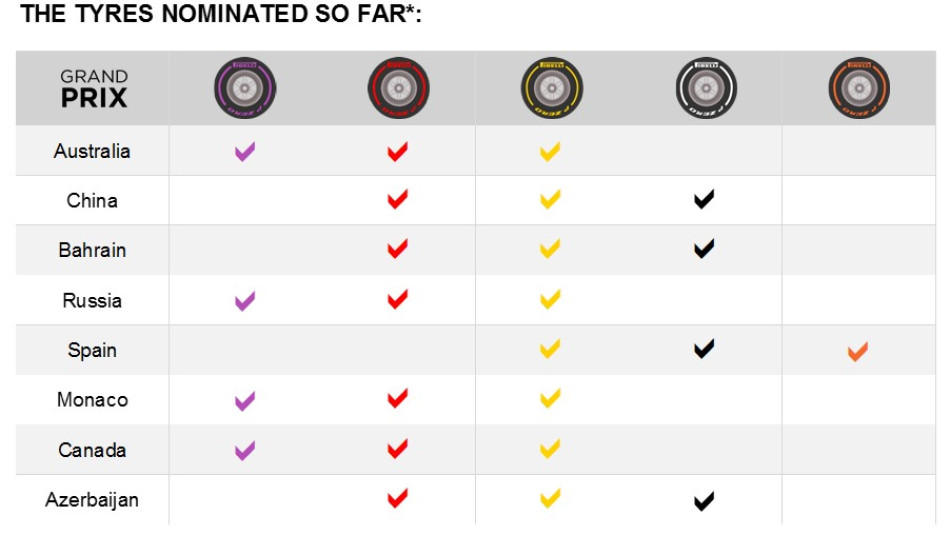Click the purple ultrasoft tyre icon
The image size is (950, 555).
point(245,88)
